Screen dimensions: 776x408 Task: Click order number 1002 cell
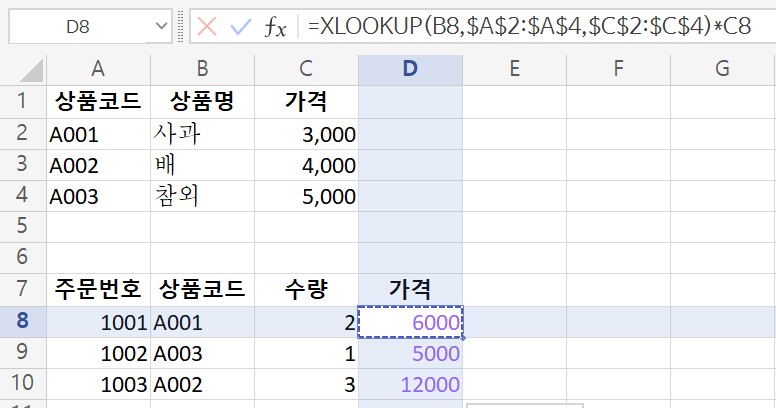click(x=98, y=353)
